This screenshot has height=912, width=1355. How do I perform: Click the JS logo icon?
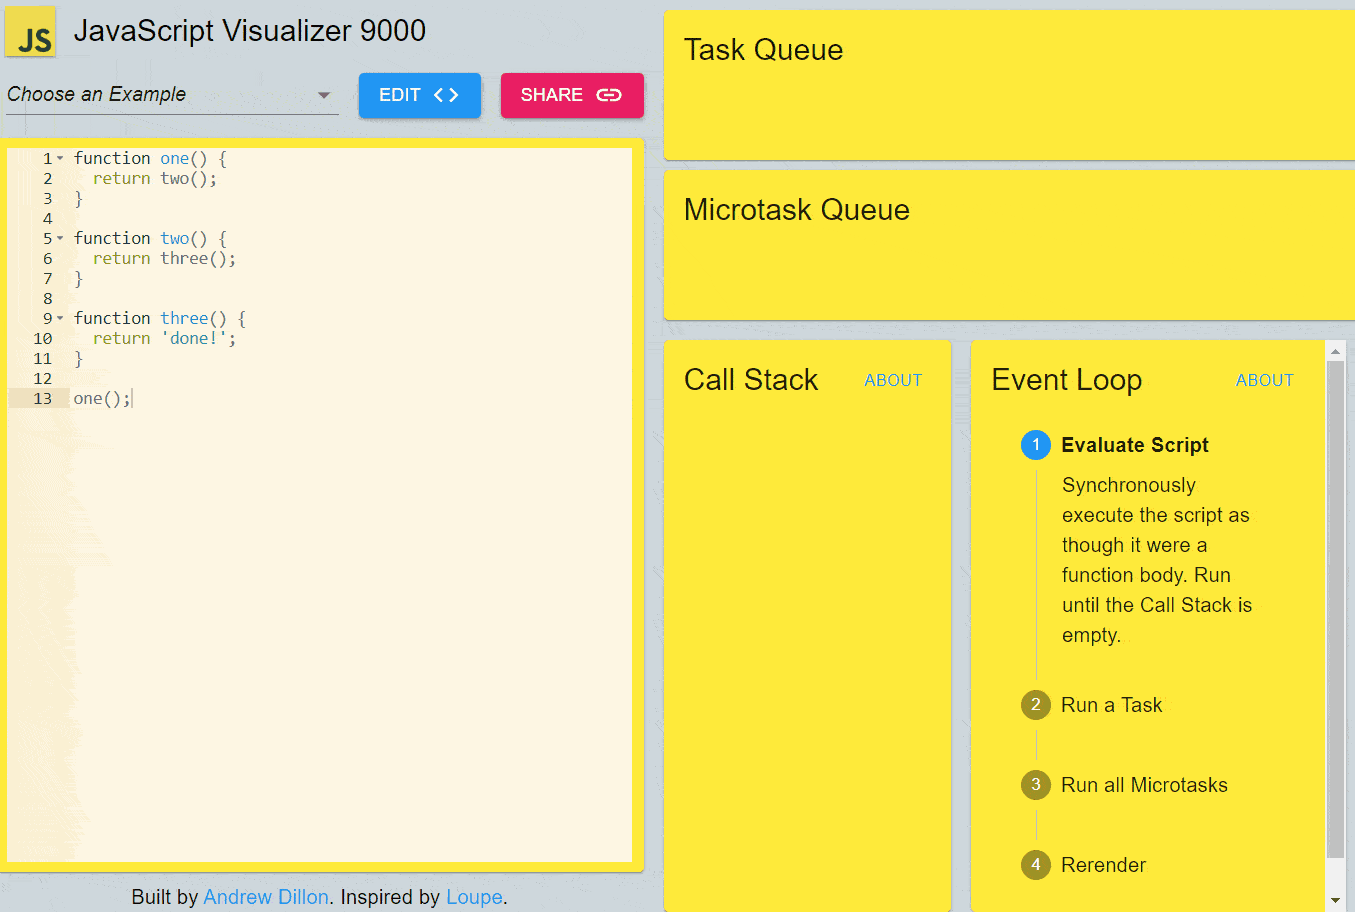click(x=31, y=30)
